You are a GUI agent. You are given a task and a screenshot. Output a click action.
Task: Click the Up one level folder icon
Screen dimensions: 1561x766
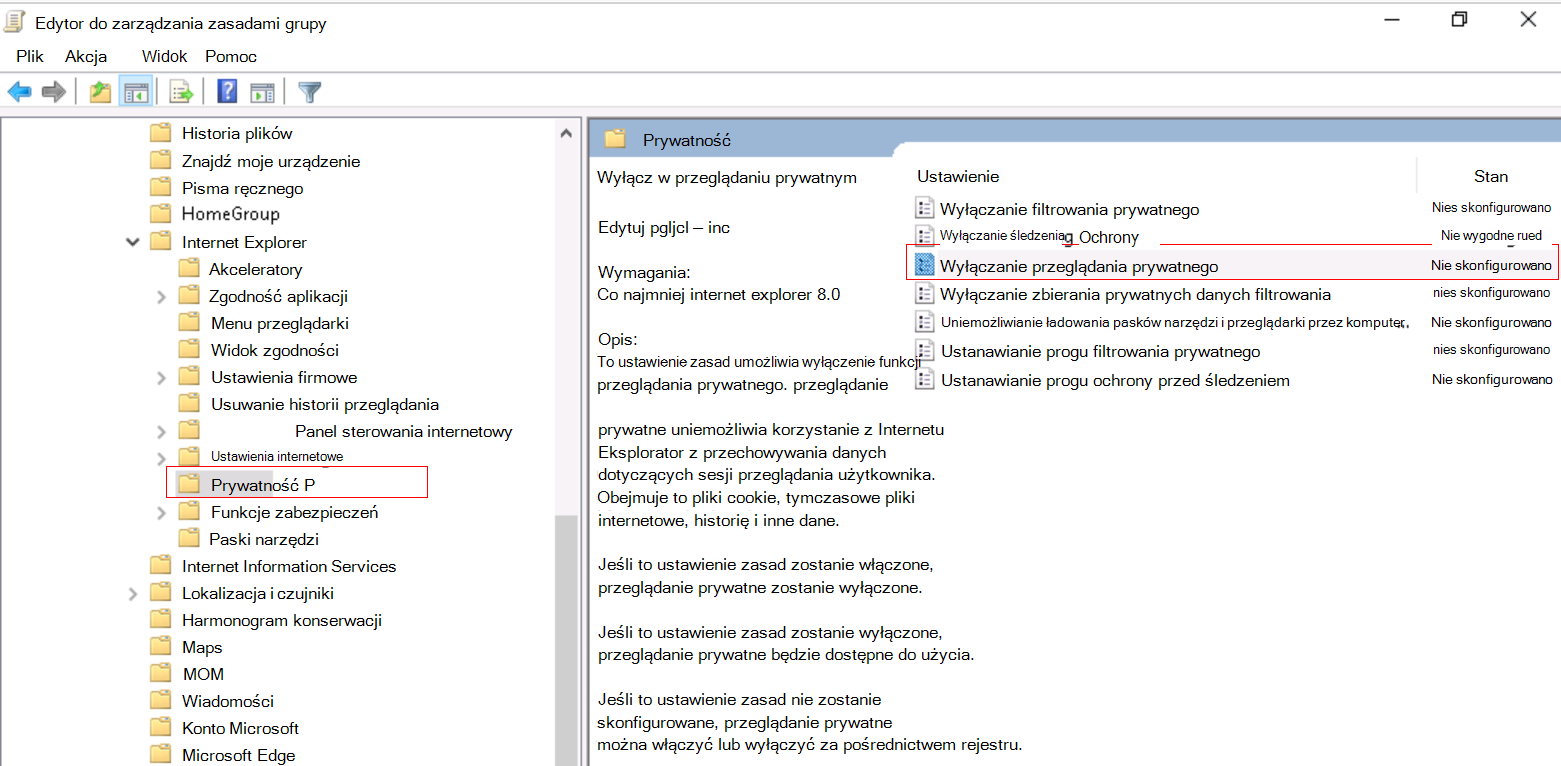tap(100, 91)
